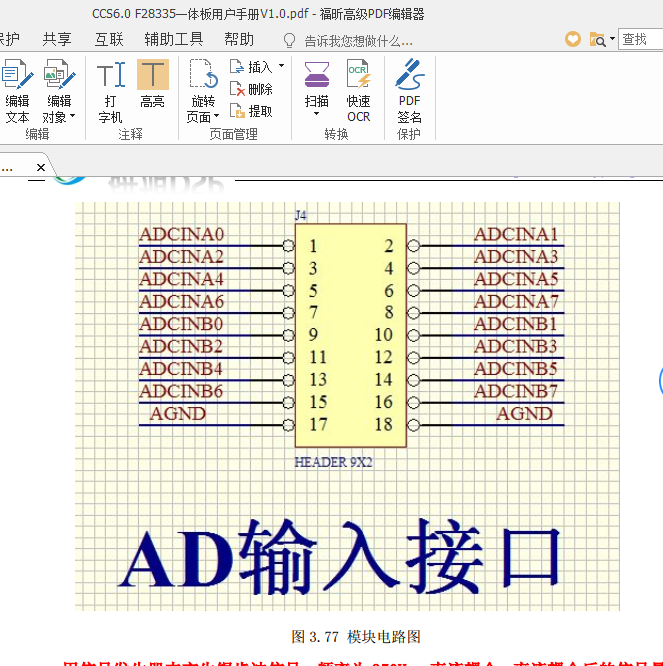663x666 pixels.
Task: Open the Protect ribbon tab
Action: (9, 40)
